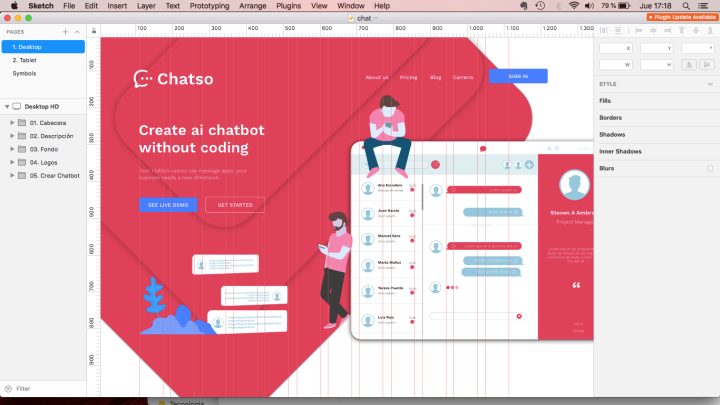Open Spotlight search
Screen dimensions: 720x405
(686, 6)
